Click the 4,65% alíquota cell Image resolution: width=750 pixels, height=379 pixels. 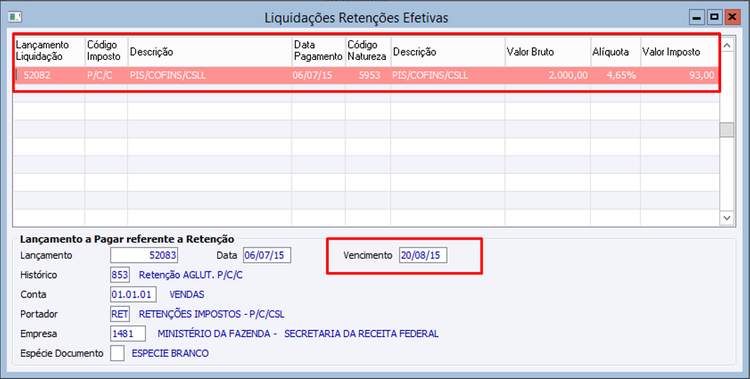point(616,75)
